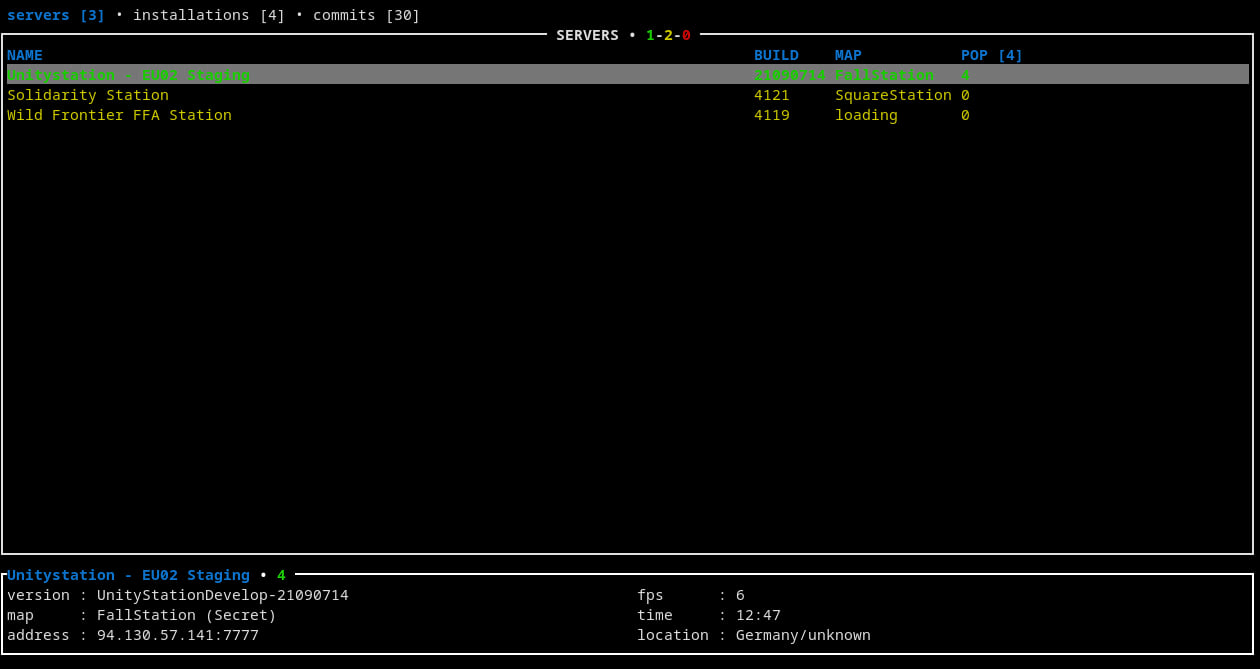Click the lowercase map label in details panel

20,615
